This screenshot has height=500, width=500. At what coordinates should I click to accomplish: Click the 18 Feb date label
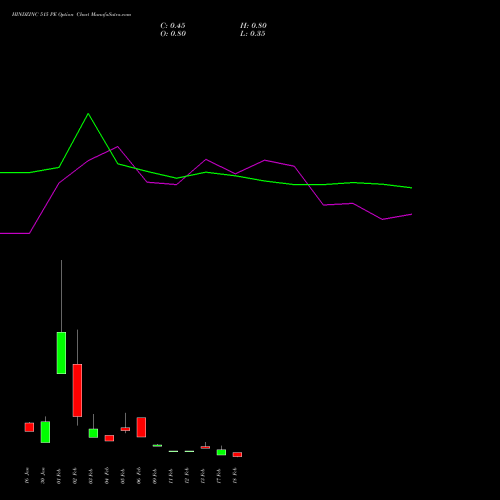click(235, 476)
